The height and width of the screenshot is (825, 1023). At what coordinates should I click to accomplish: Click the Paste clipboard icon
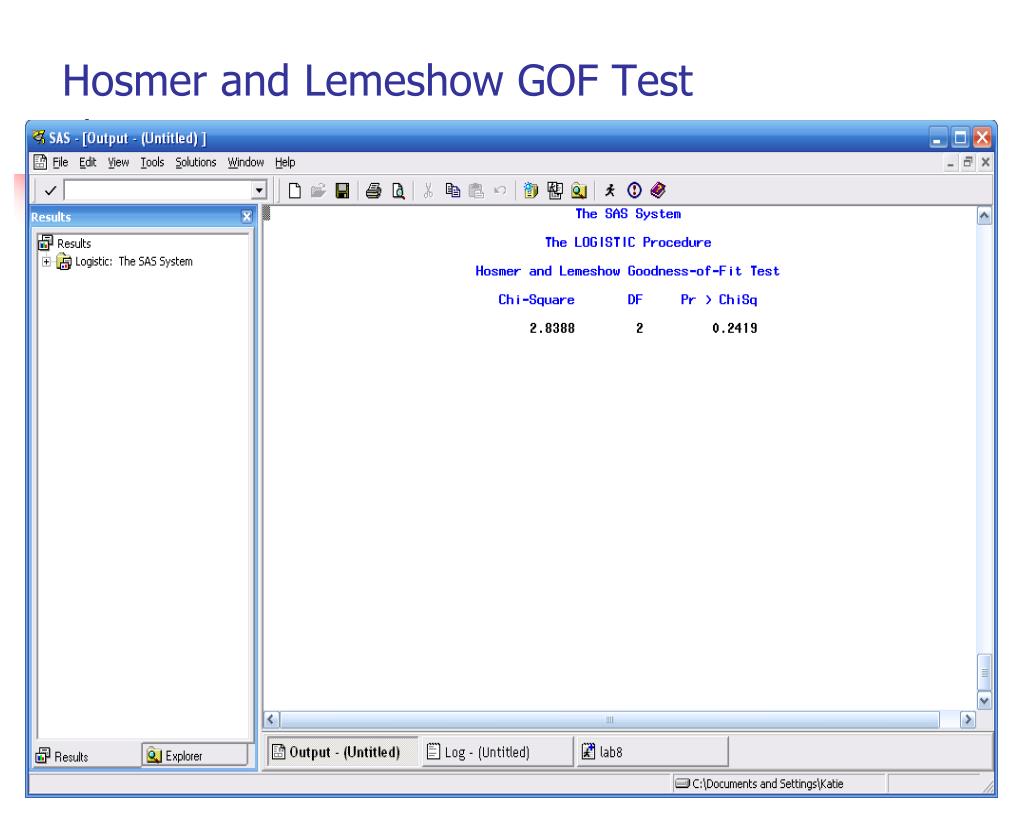(x=476, y=190)
